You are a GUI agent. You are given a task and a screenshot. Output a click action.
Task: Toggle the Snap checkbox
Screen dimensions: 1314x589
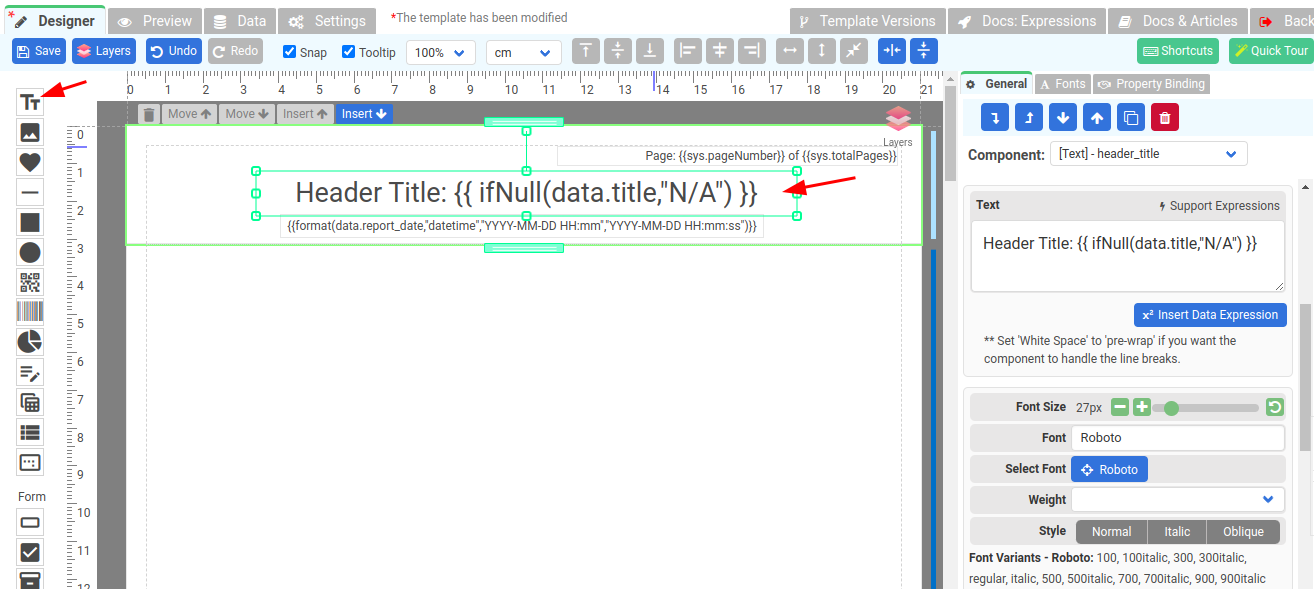(290, 52)
